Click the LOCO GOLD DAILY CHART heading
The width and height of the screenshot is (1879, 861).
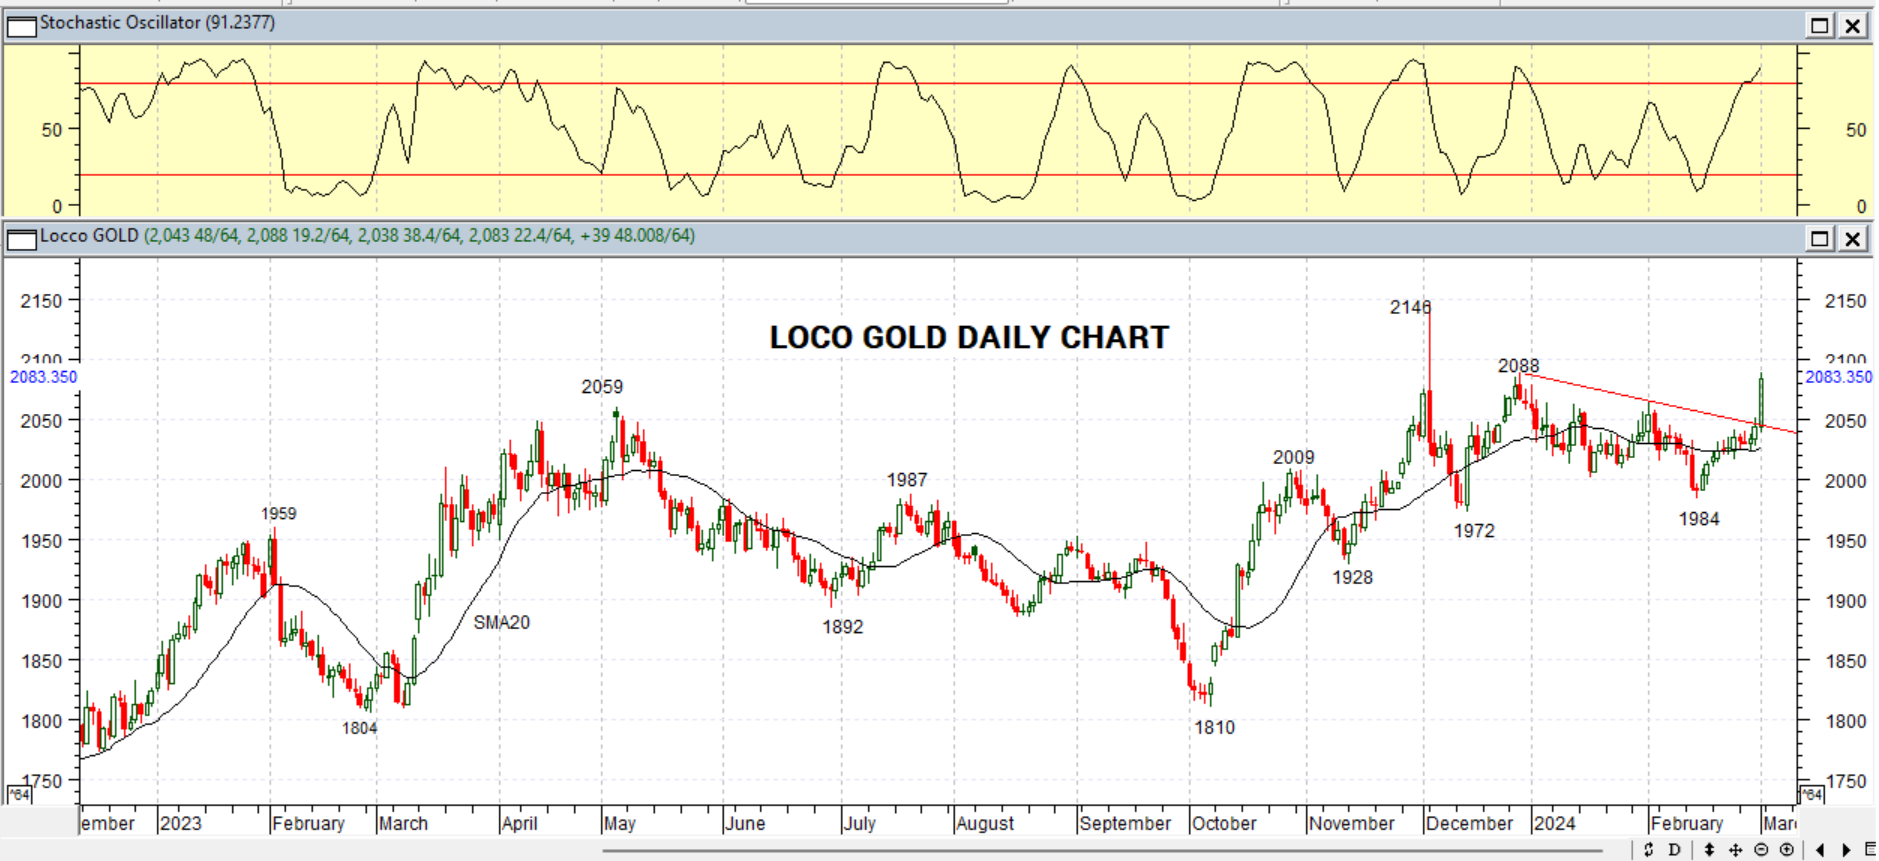pyautogui.click(x=969, y=337)
